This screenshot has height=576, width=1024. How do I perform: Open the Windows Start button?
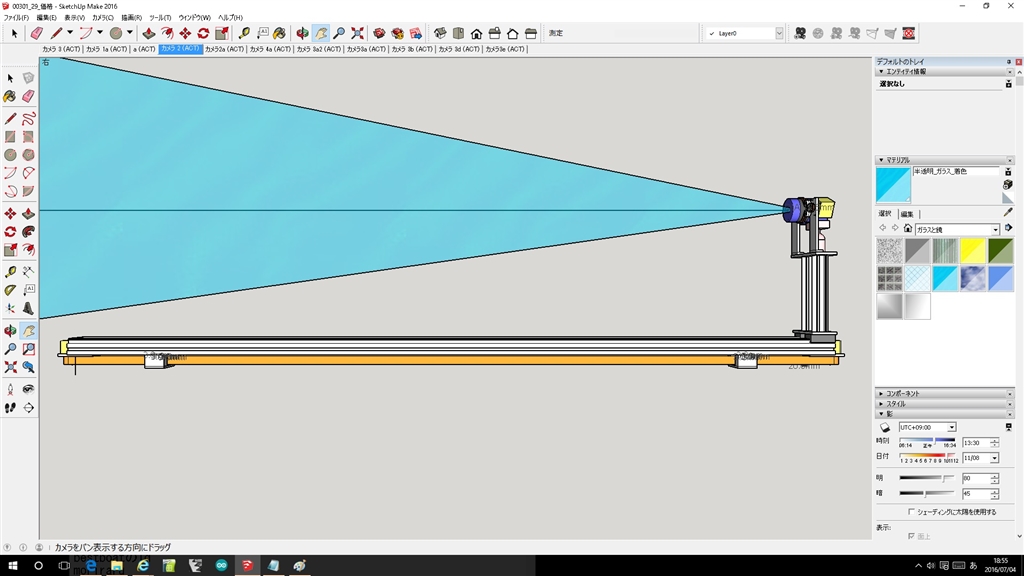[x=12, y=566]
